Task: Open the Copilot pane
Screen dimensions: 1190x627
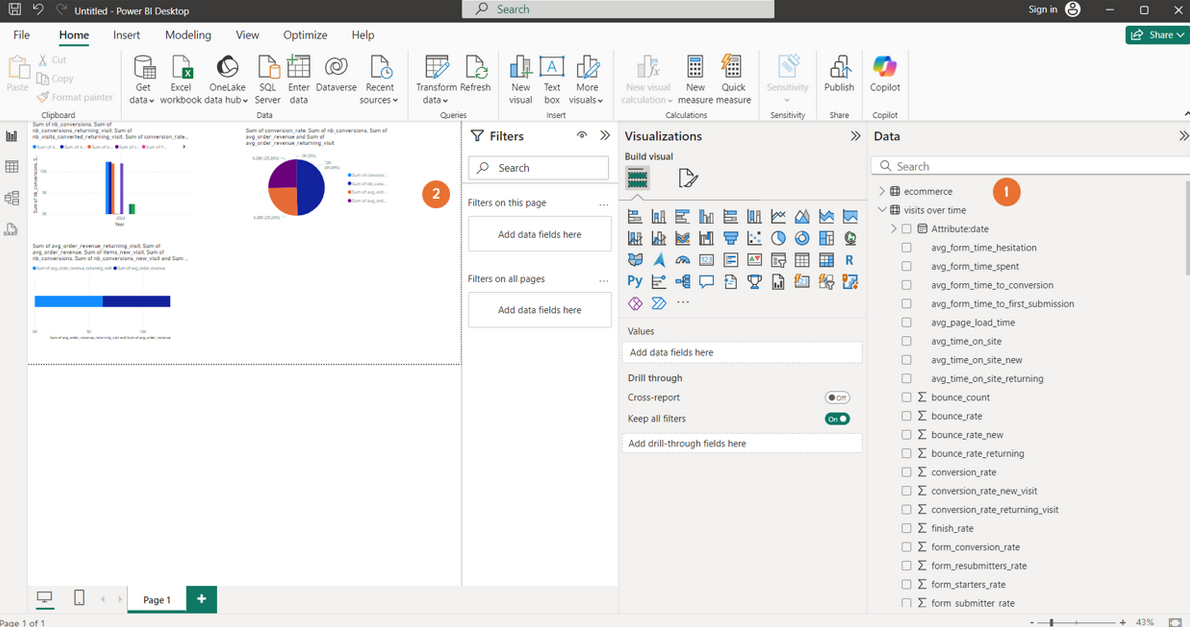Action: 885,68
